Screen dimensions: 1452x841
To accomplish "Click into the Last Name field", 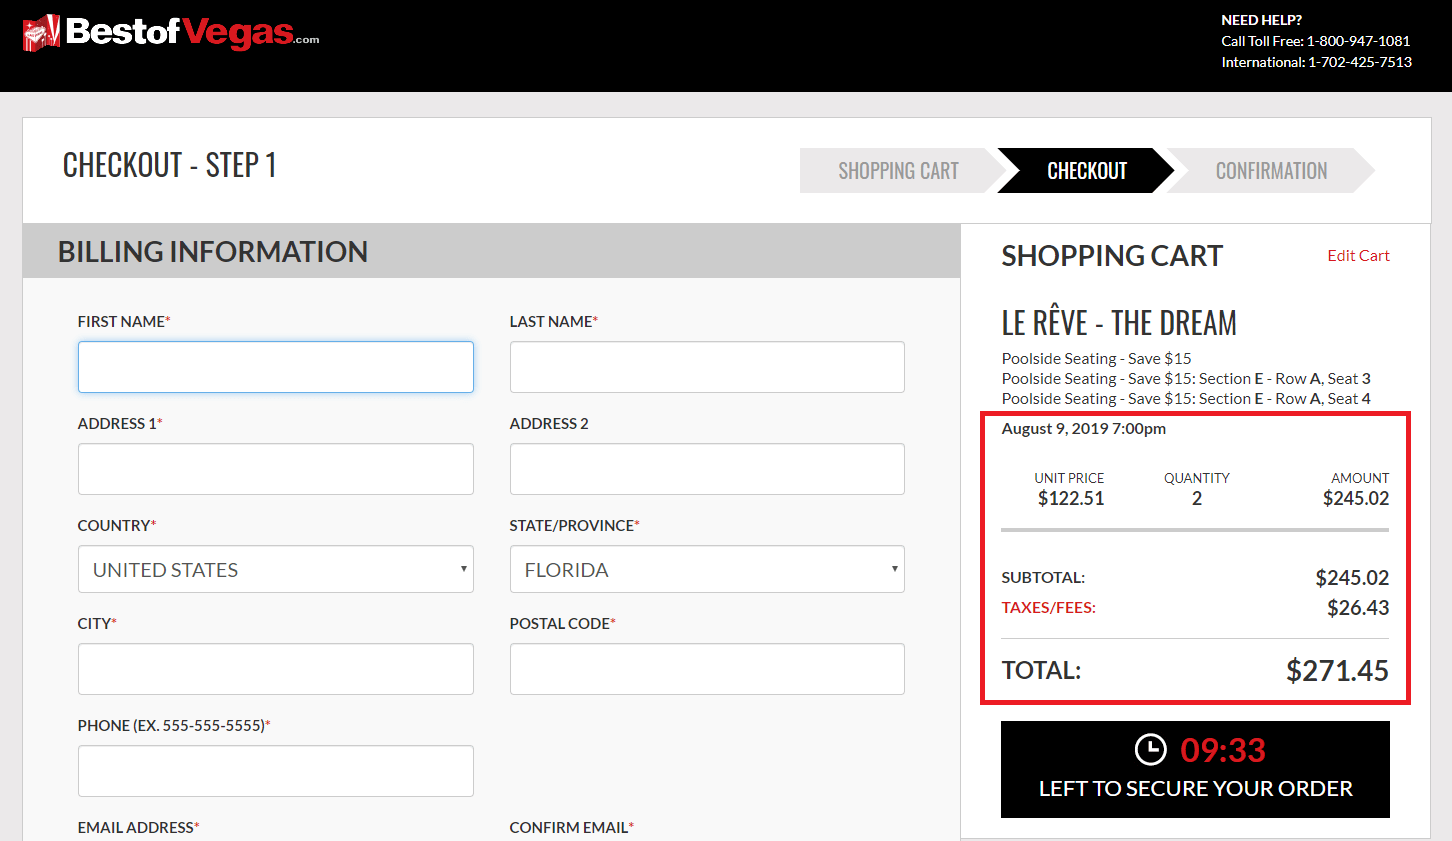I will tap(706, 367).
